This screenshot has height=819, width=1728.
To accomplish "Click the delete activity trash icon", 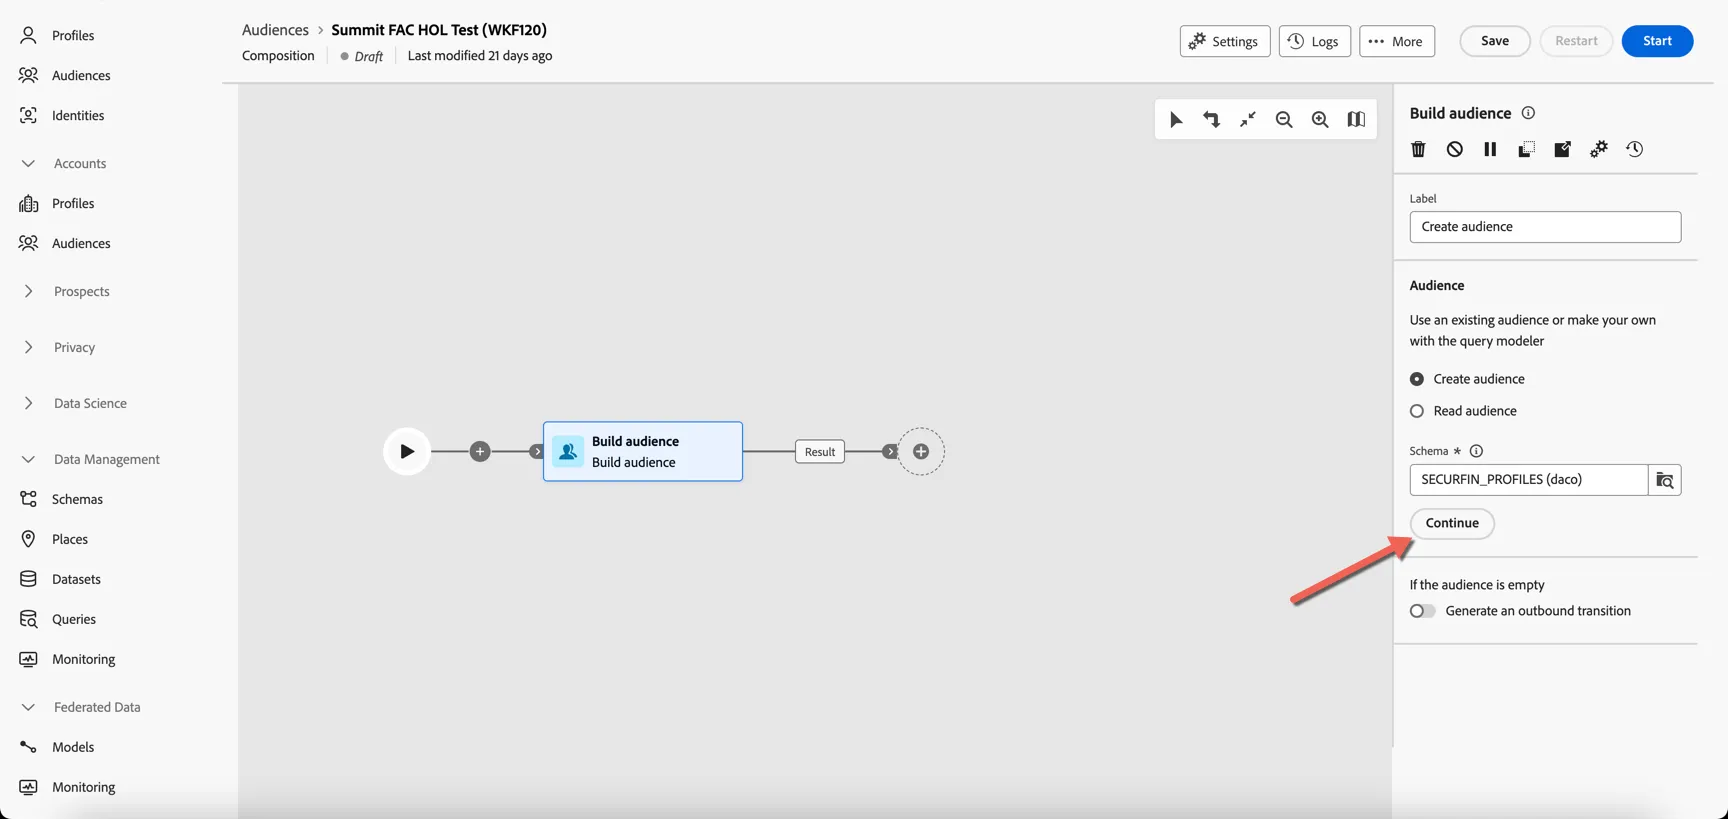I will (1418, 149).
